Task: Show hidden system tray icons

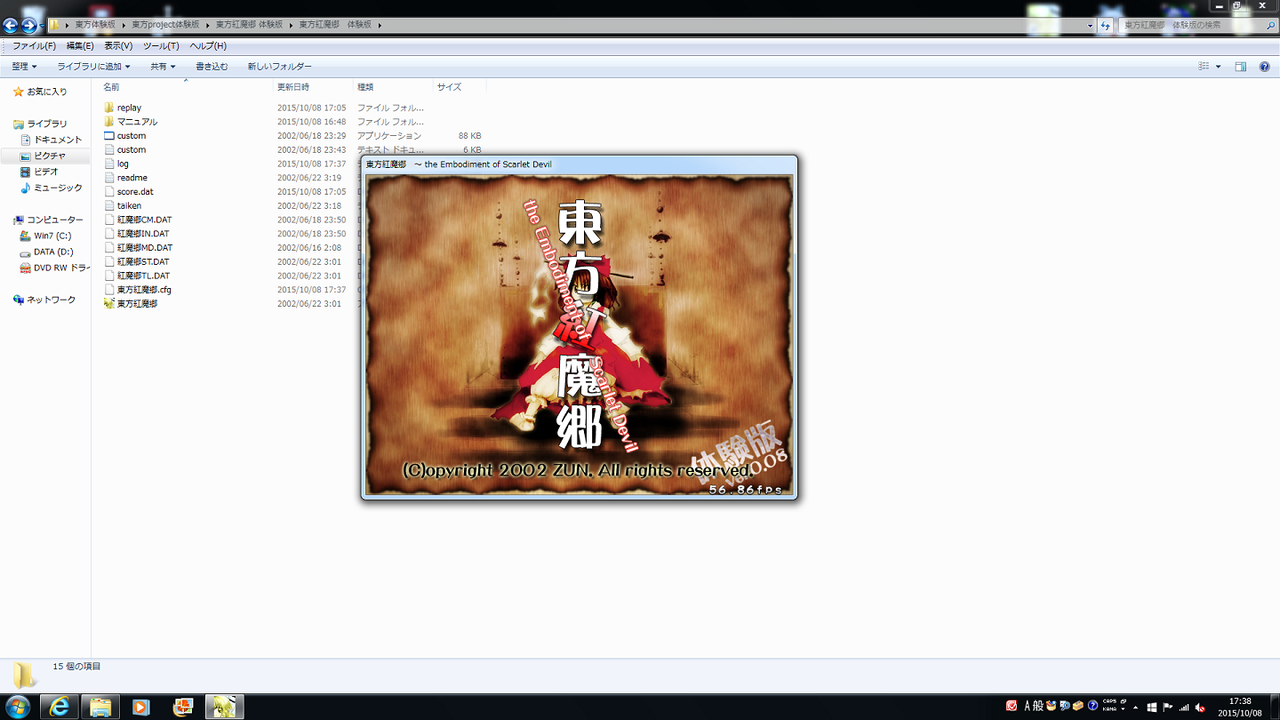Action: [1137, 707]
